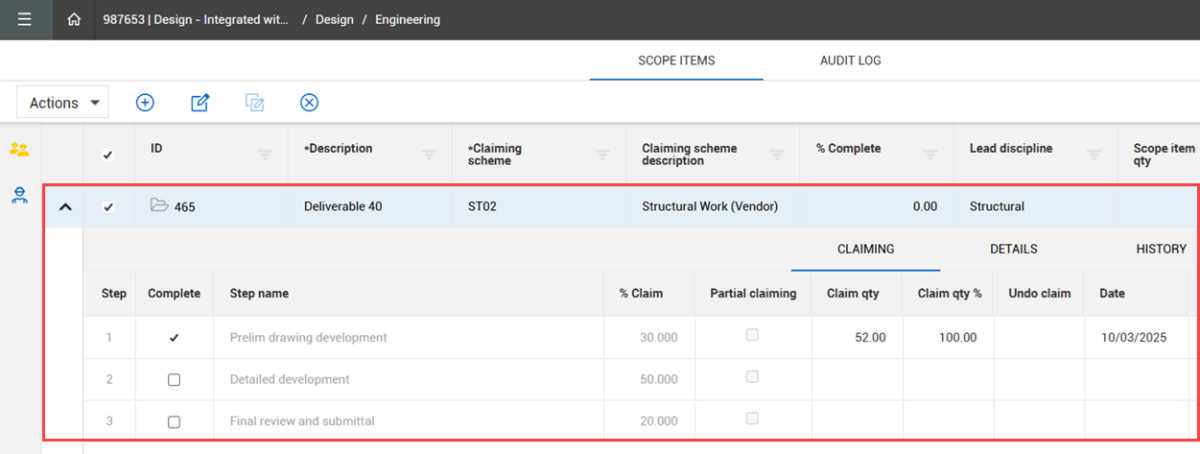The width and height of the screenshot is (1200, 454).
Task: Click the copy scope item icon
Action: click(x=255, y=102)
